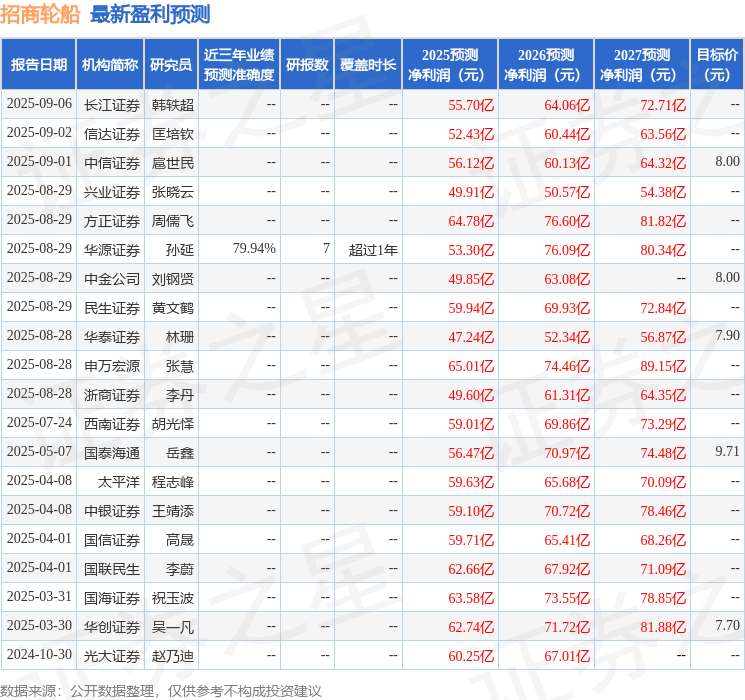Viewport: 745px width, 700px height.
Task: Select the 覆盖时长 column header
Action: (x=368, y=65)
